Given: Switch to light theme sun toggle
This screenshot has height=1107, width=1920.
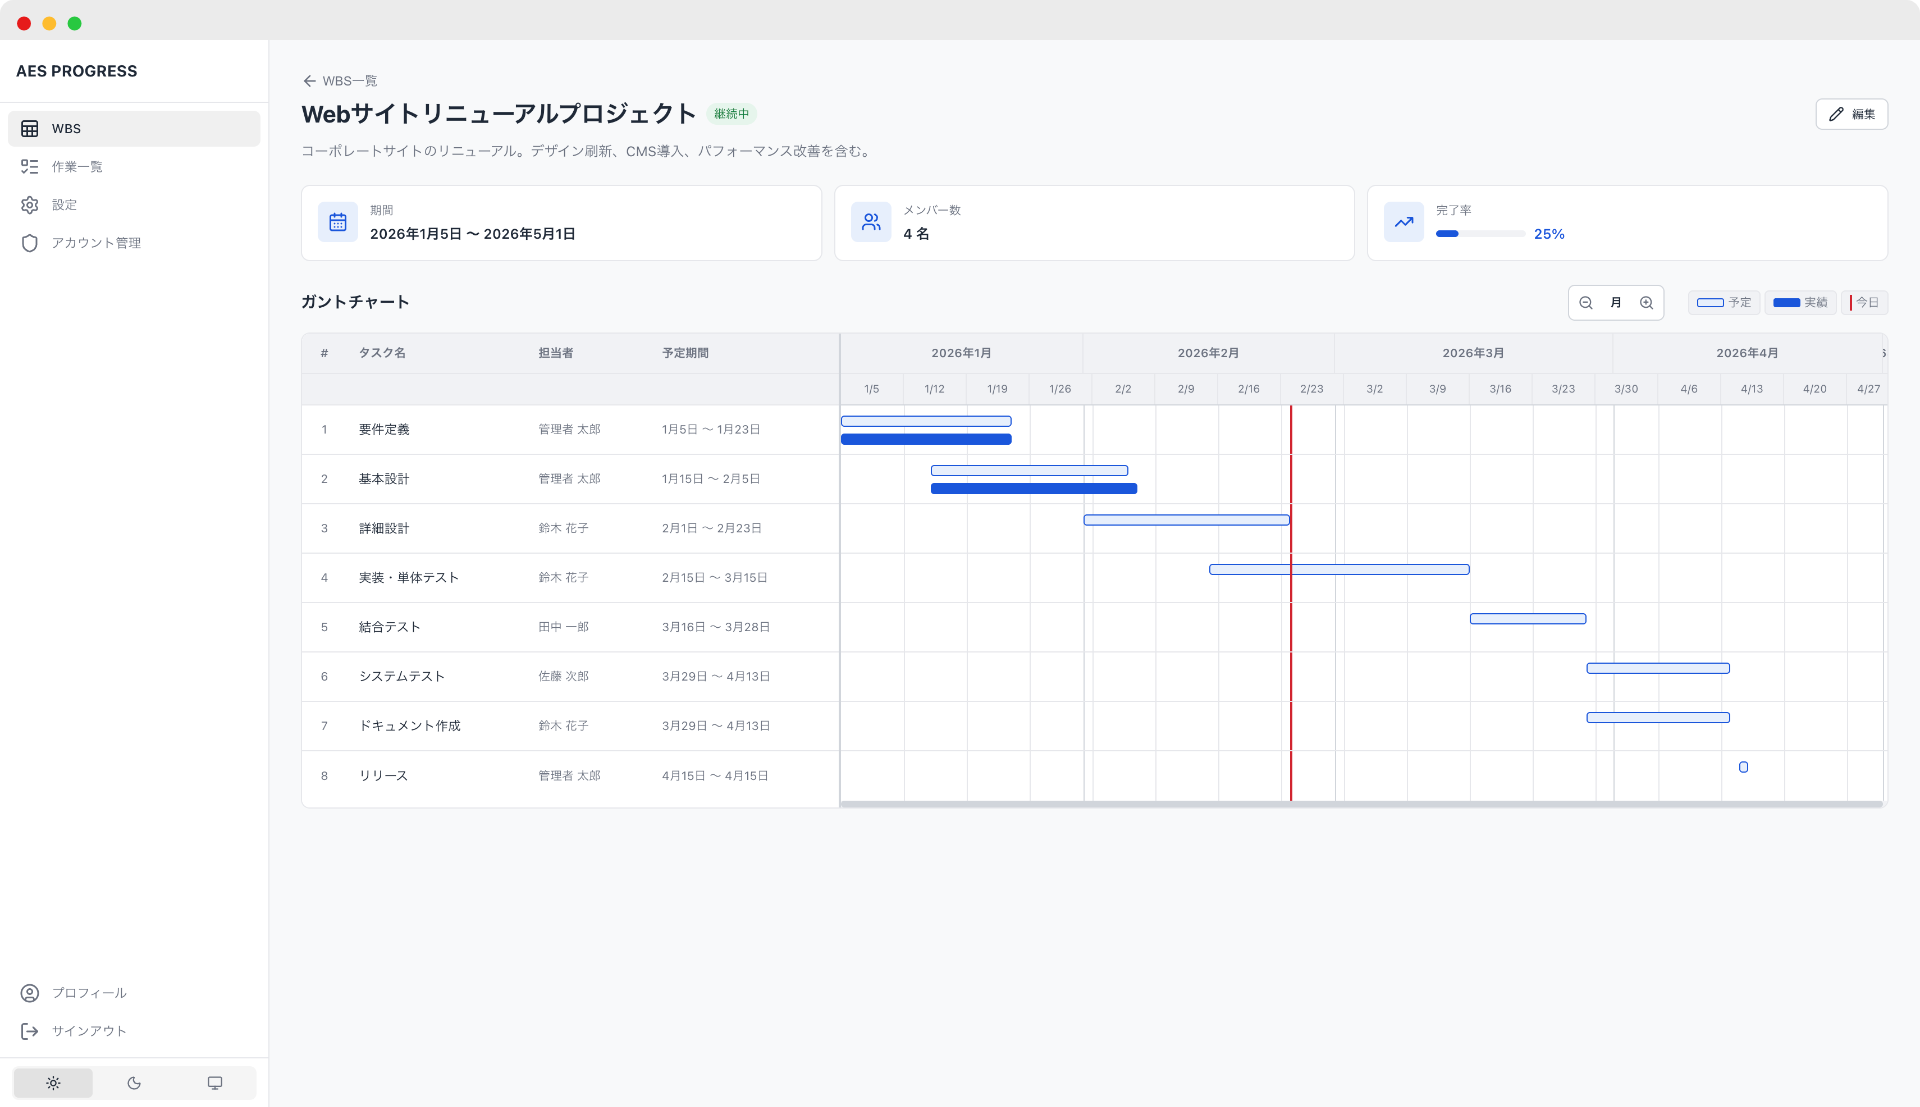Looking at the screenshot, I should coord(53,1083).
